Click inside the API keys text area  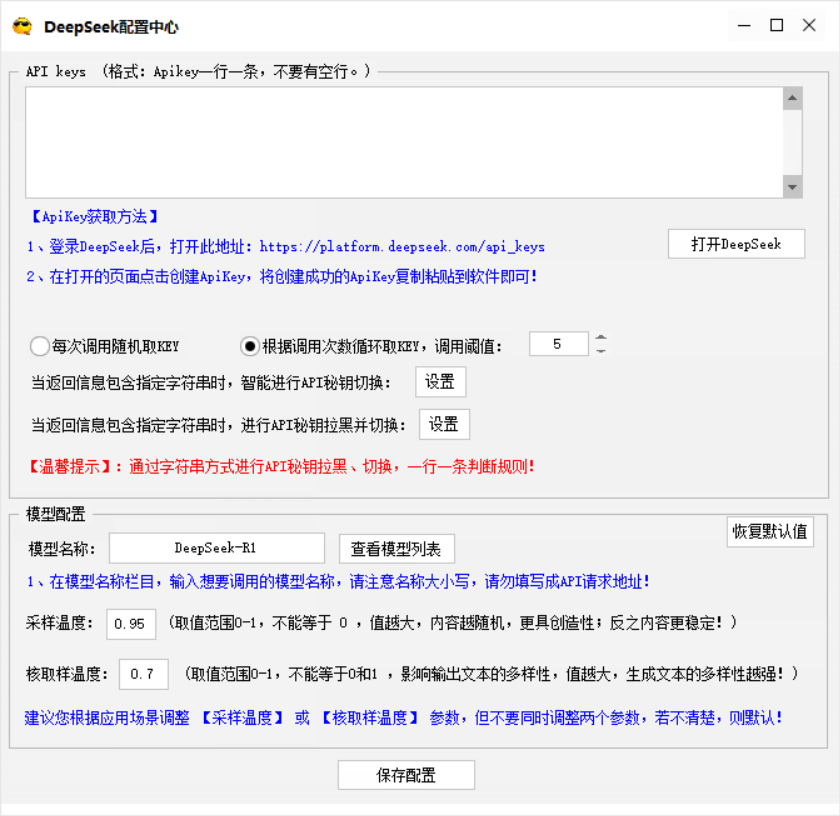404,143
